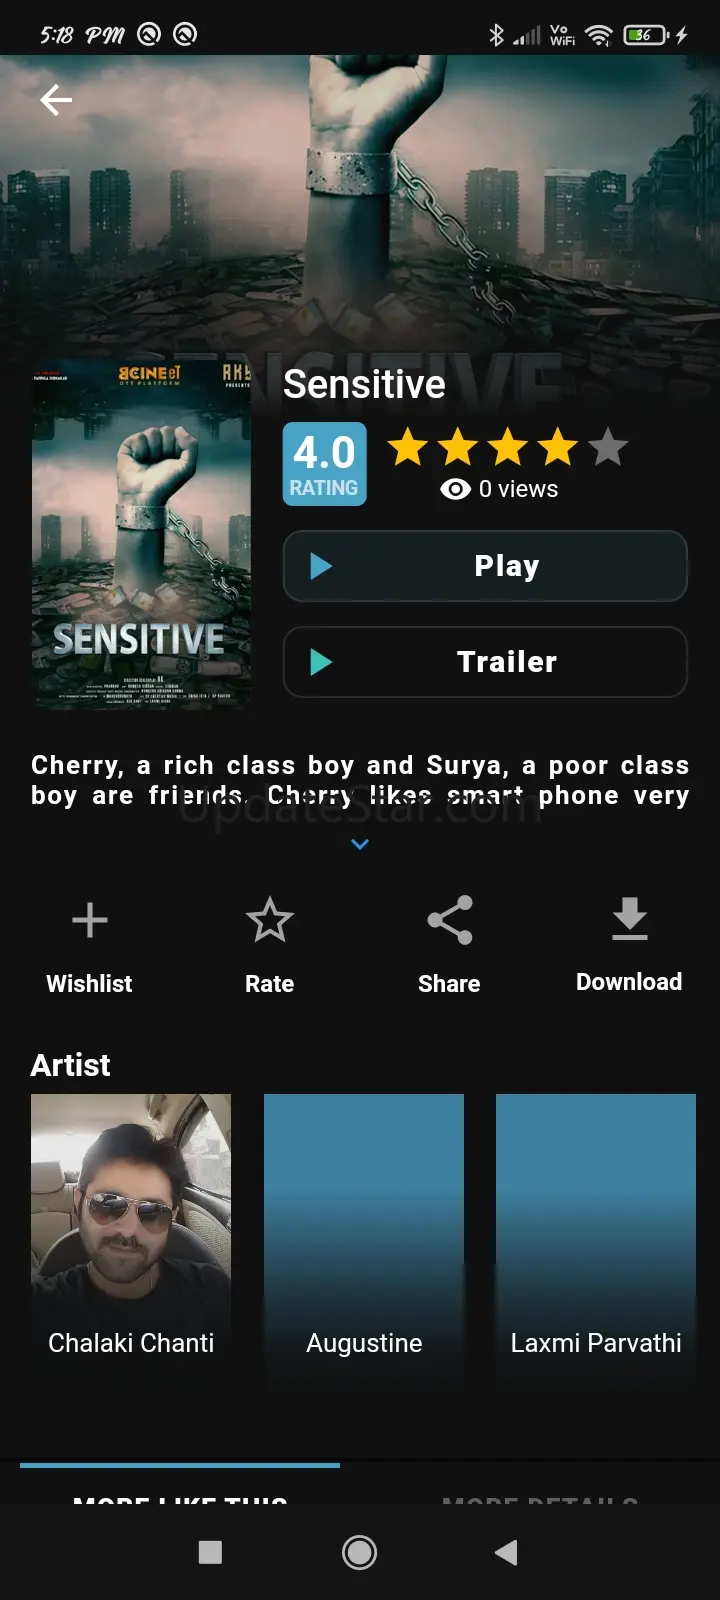This screenshot has width=720, height=1600.
Task: Open the Sensitive movie poster thumbnail
Action: 141,536
